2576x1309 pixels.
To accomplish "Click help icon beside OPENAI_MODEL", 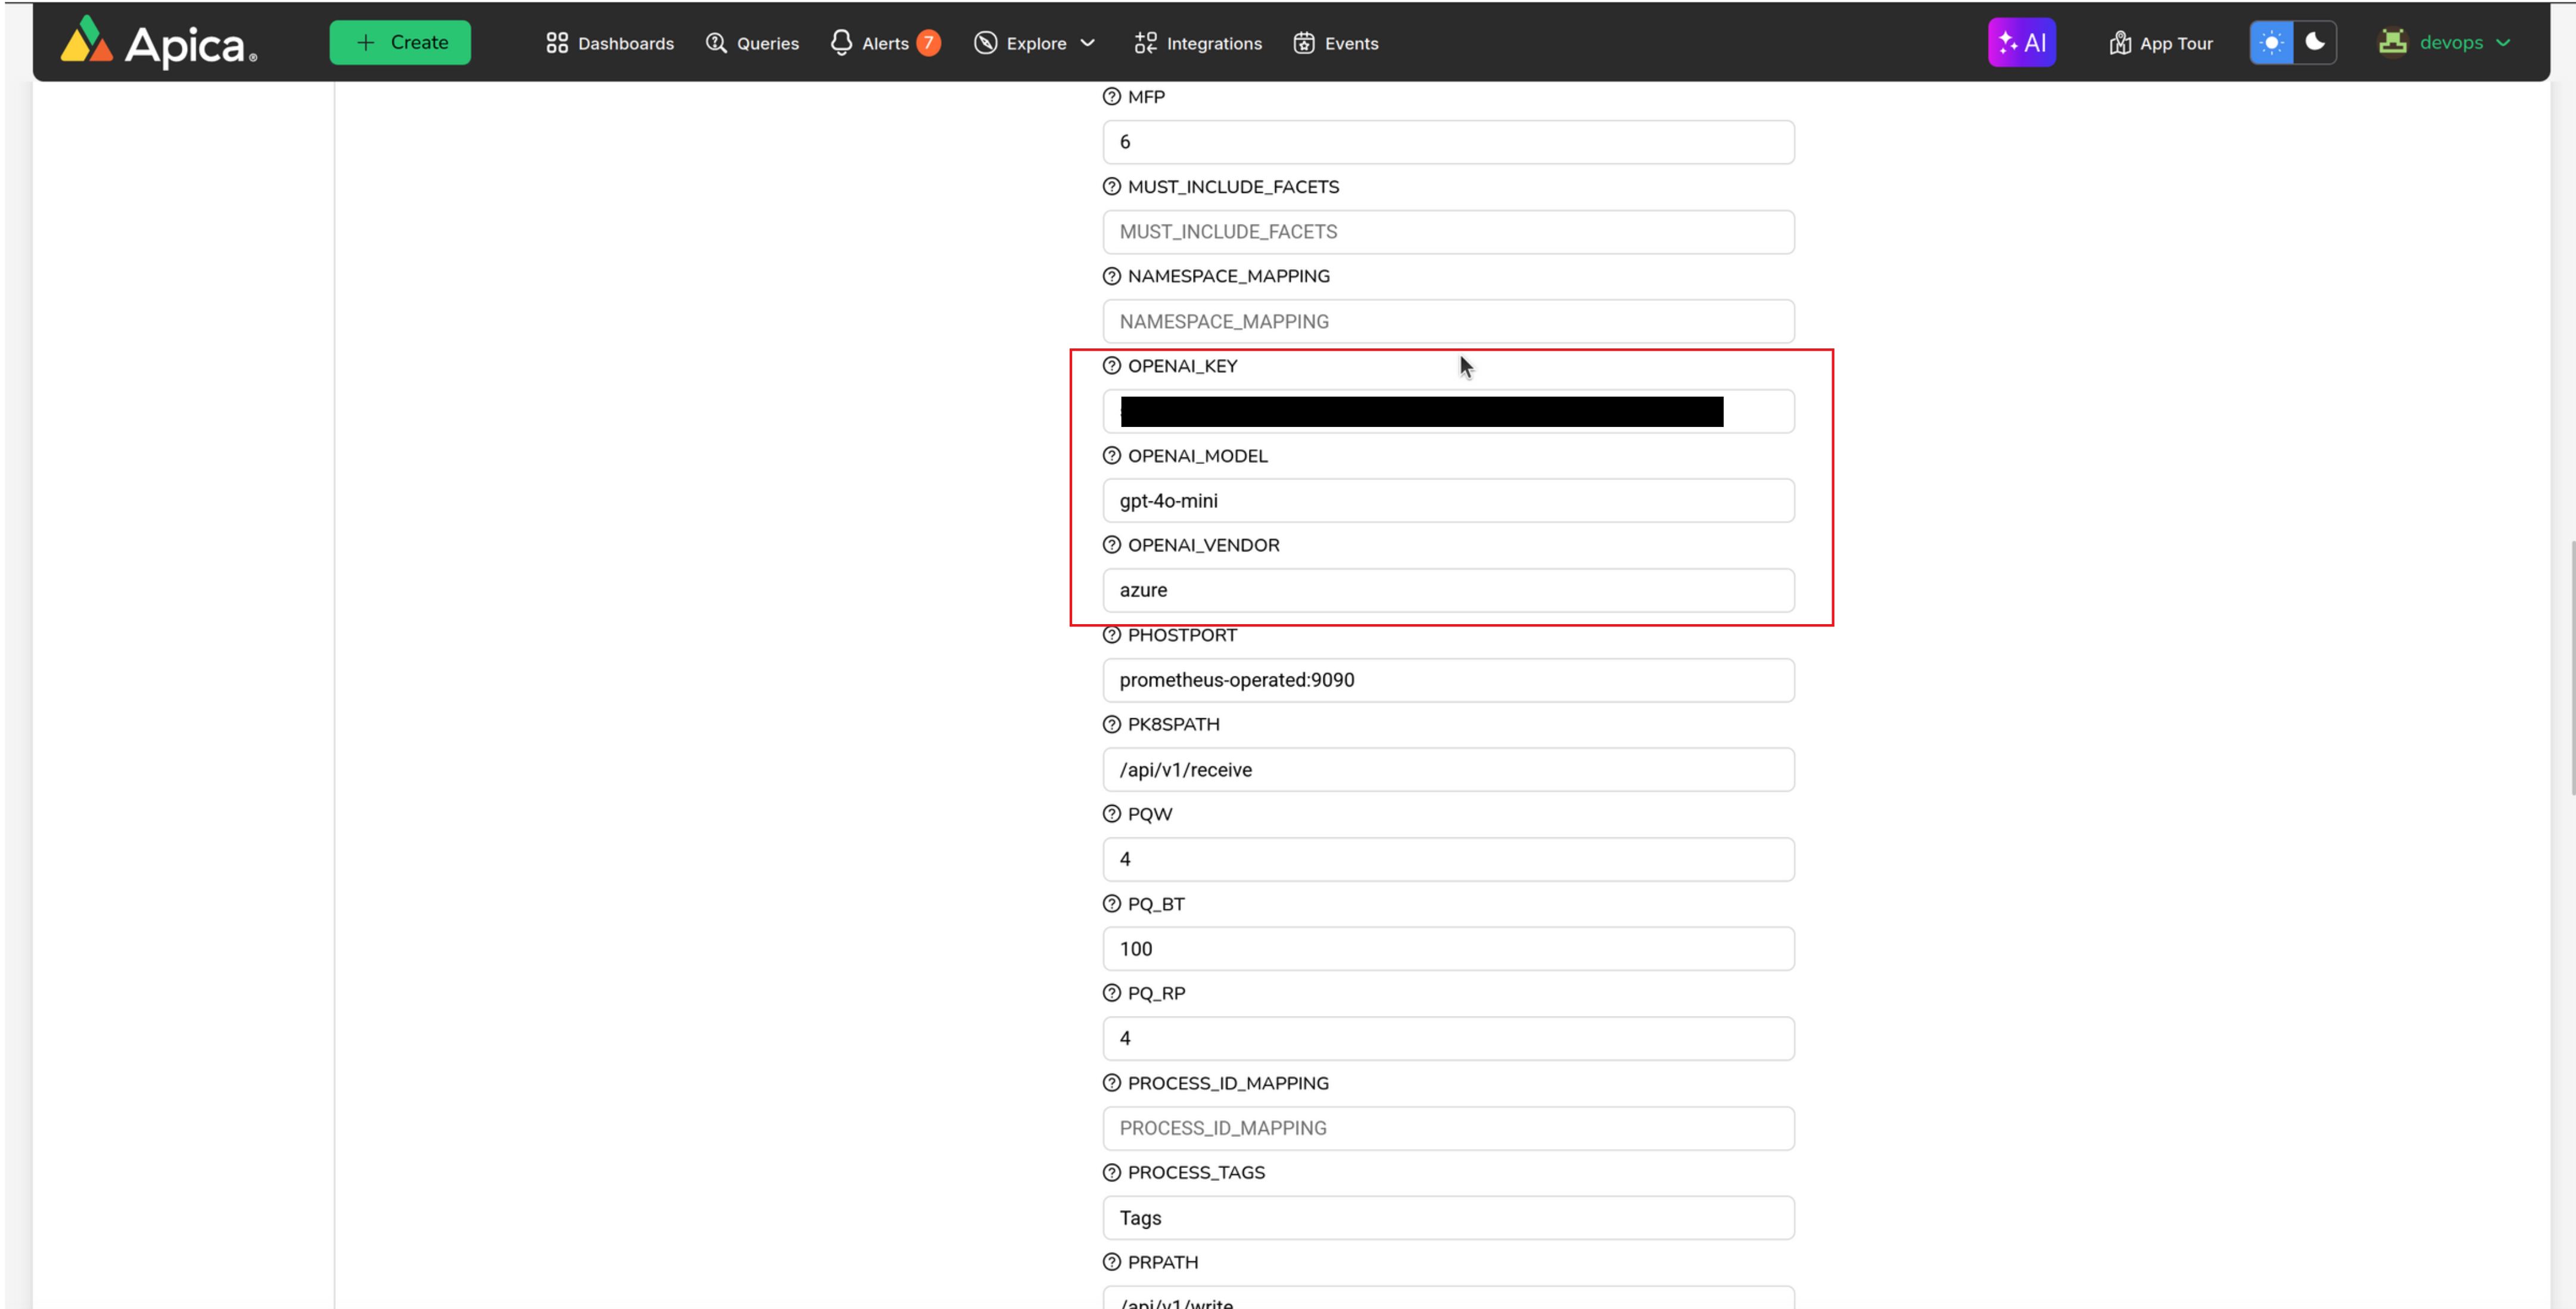I will (x=1111, y=456).
